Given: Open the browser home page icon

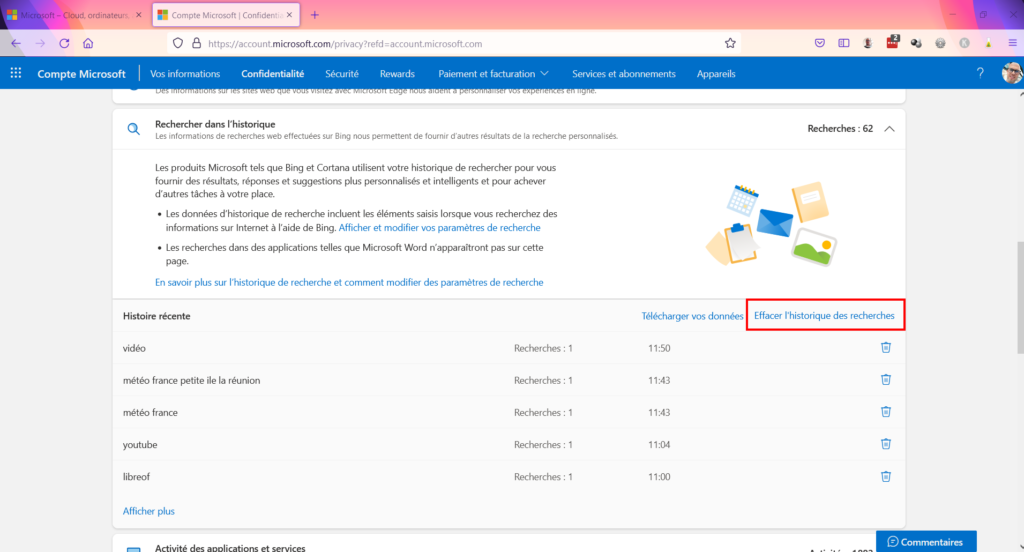Looking at the screenshot, I should pyautogui.click(x=88, y=44).
